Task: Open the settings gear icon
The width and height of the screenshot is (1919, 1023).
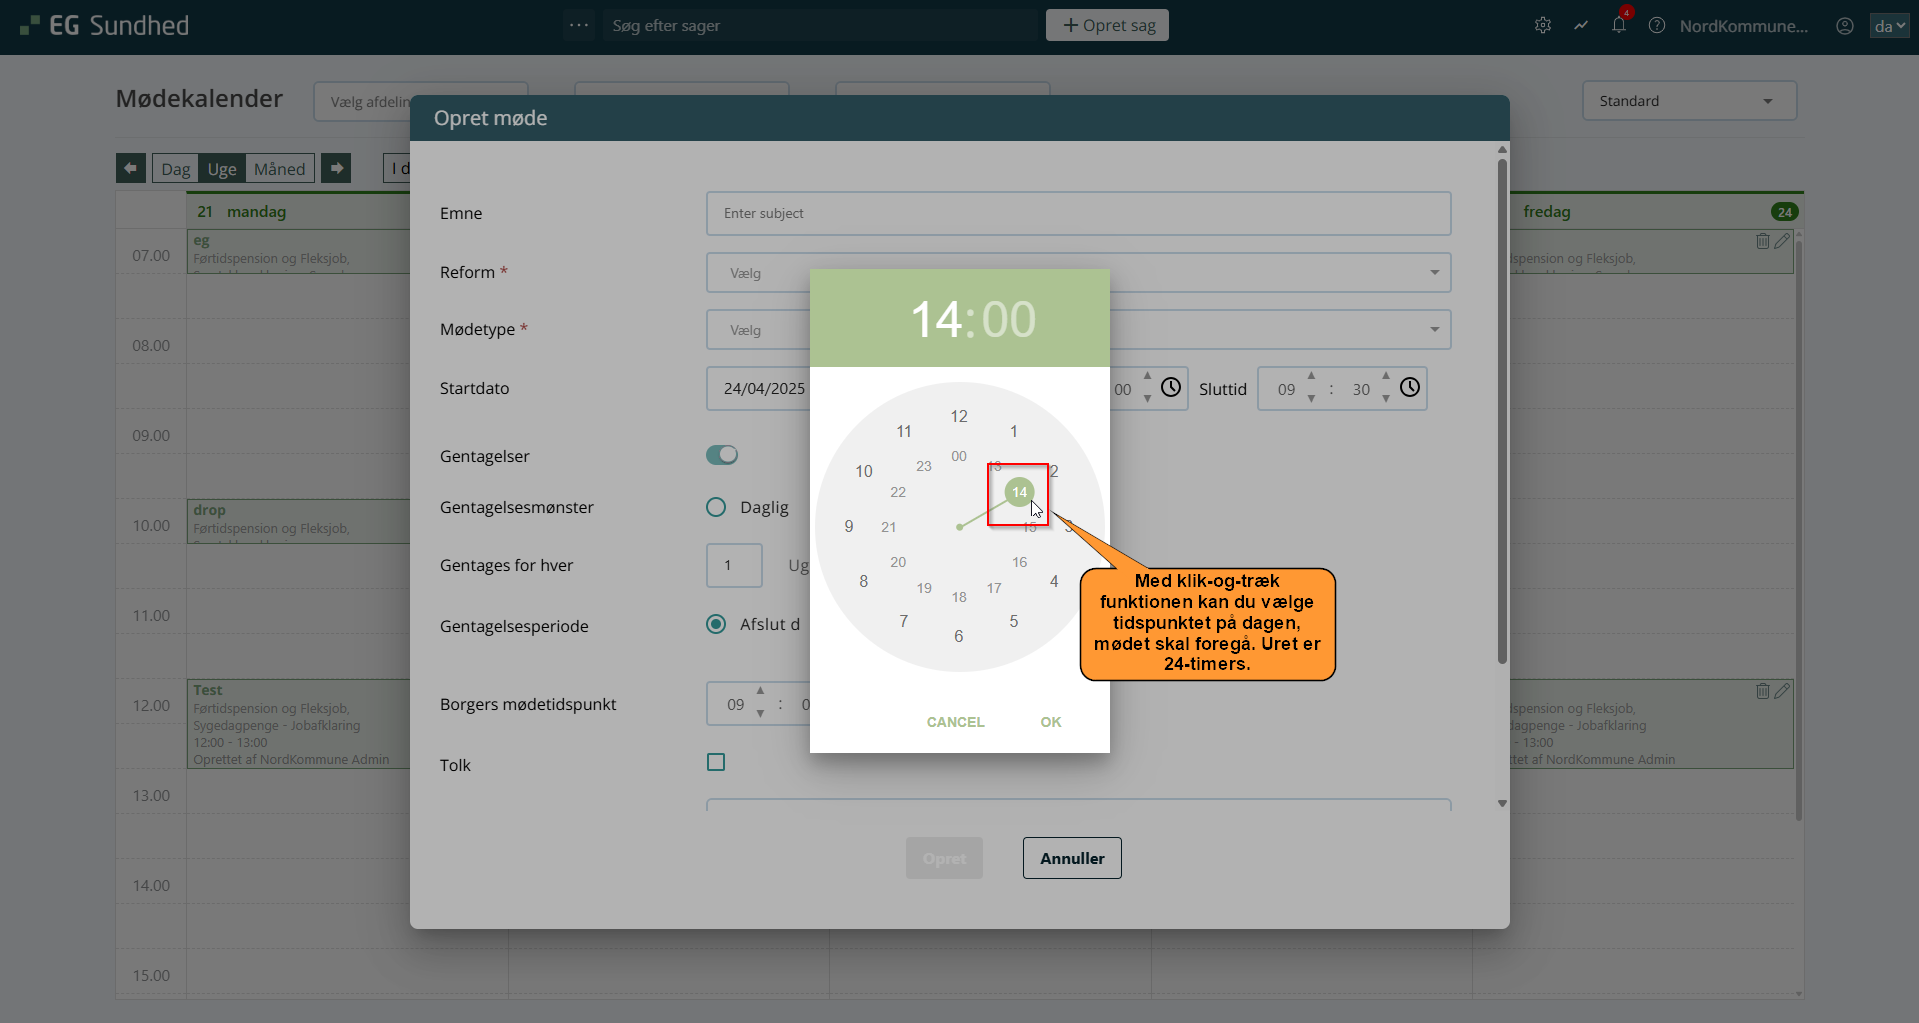Action: (x=1543, y=26)
